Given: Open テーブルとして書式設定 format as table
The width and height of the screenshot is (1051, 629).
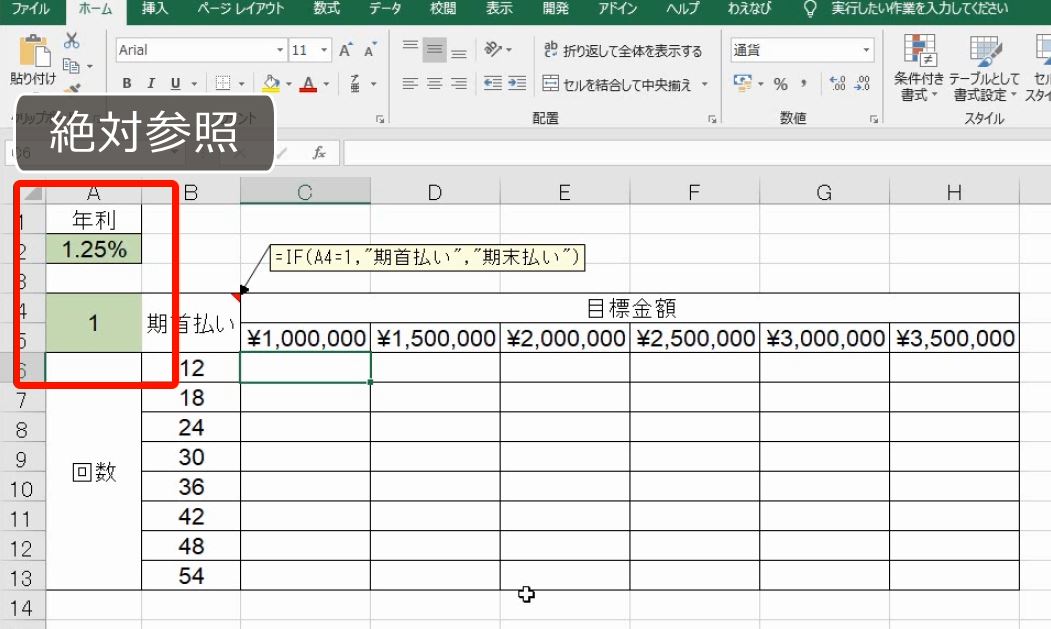Looking at the screenshot, I should (984, 68).
